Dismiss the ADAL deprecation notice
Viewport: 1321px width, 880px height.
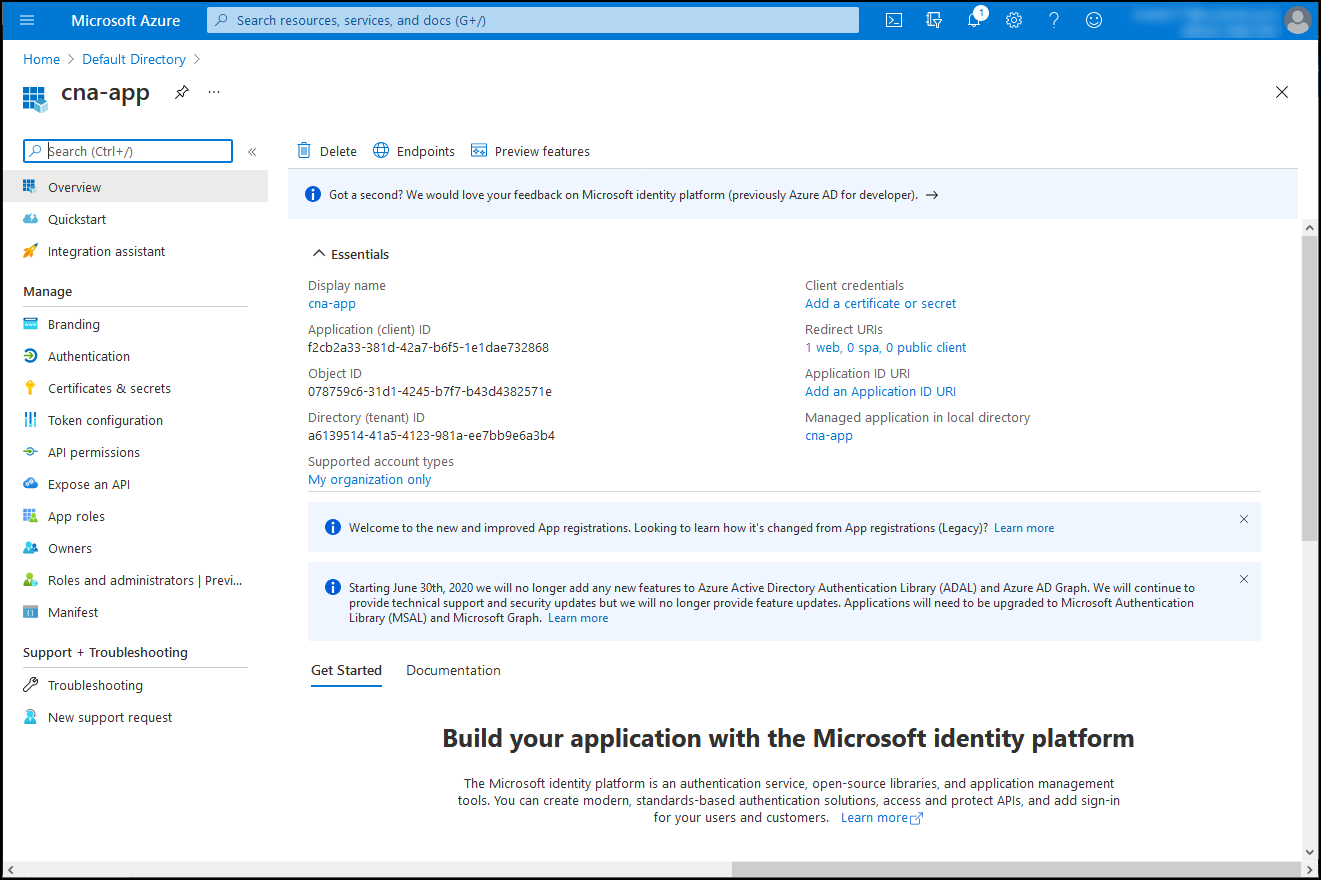(1244, 579)
